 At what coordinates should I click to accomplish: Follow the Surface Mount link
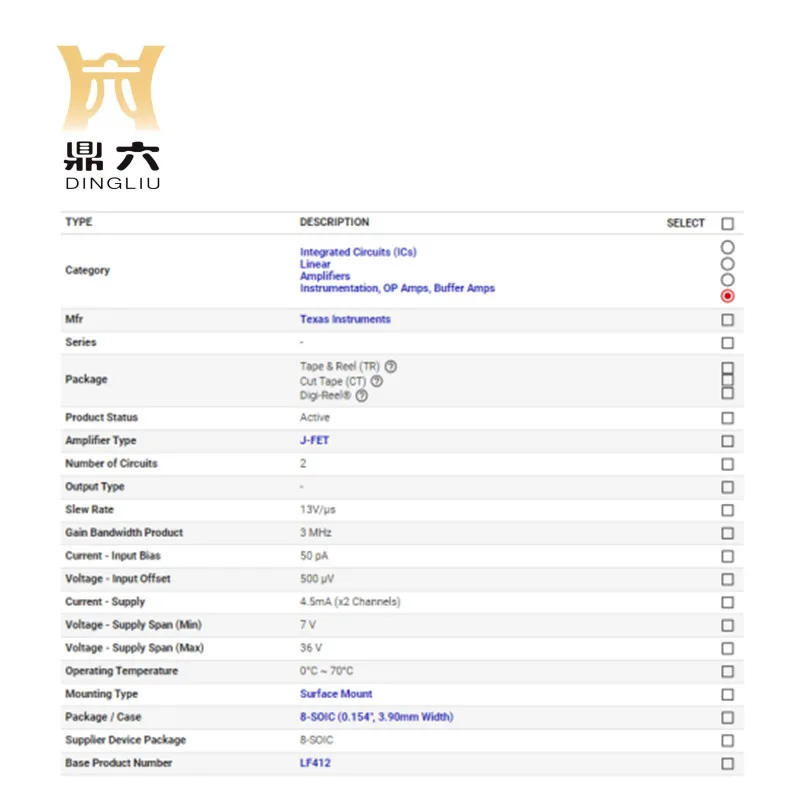click(336, 694)
